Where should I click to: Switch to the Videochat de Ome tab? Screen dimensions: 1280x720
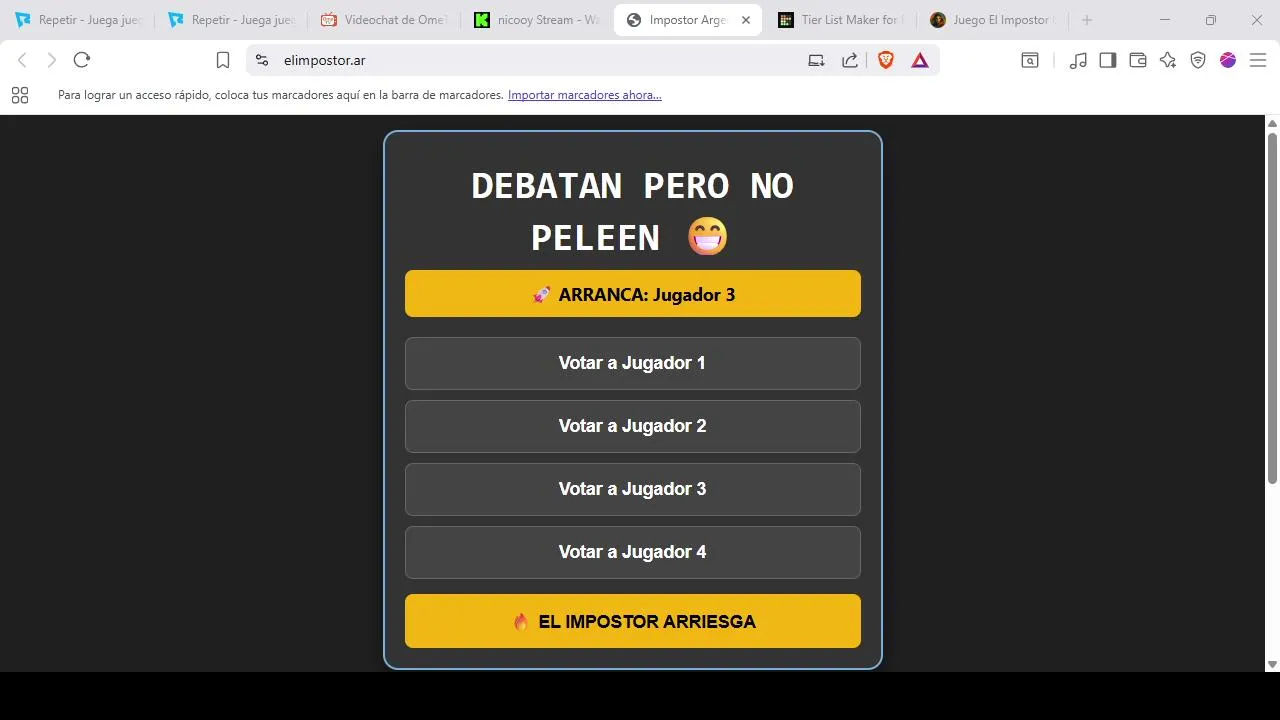[x=384, y=20]
